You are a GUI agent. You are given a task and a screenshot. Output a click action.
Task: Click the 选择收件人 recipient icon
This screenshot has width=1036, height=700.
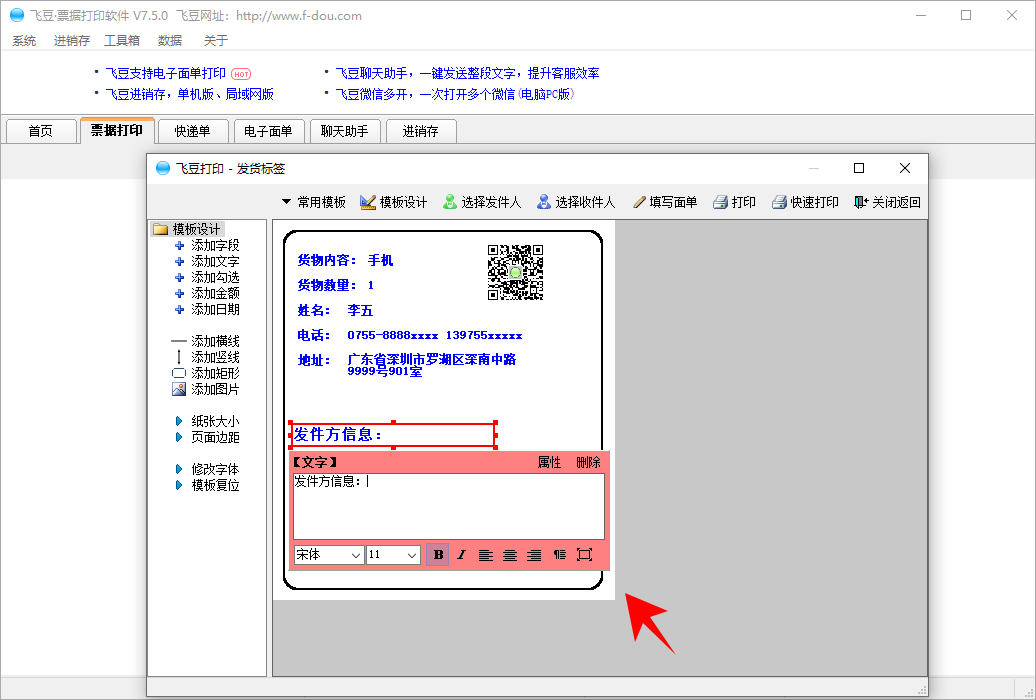tap(544, 202)
